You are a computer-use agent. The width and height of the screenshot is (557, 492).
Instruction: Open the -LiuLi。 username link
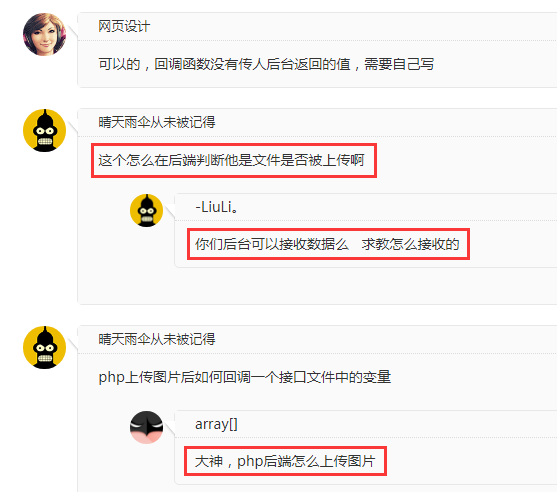216,207
